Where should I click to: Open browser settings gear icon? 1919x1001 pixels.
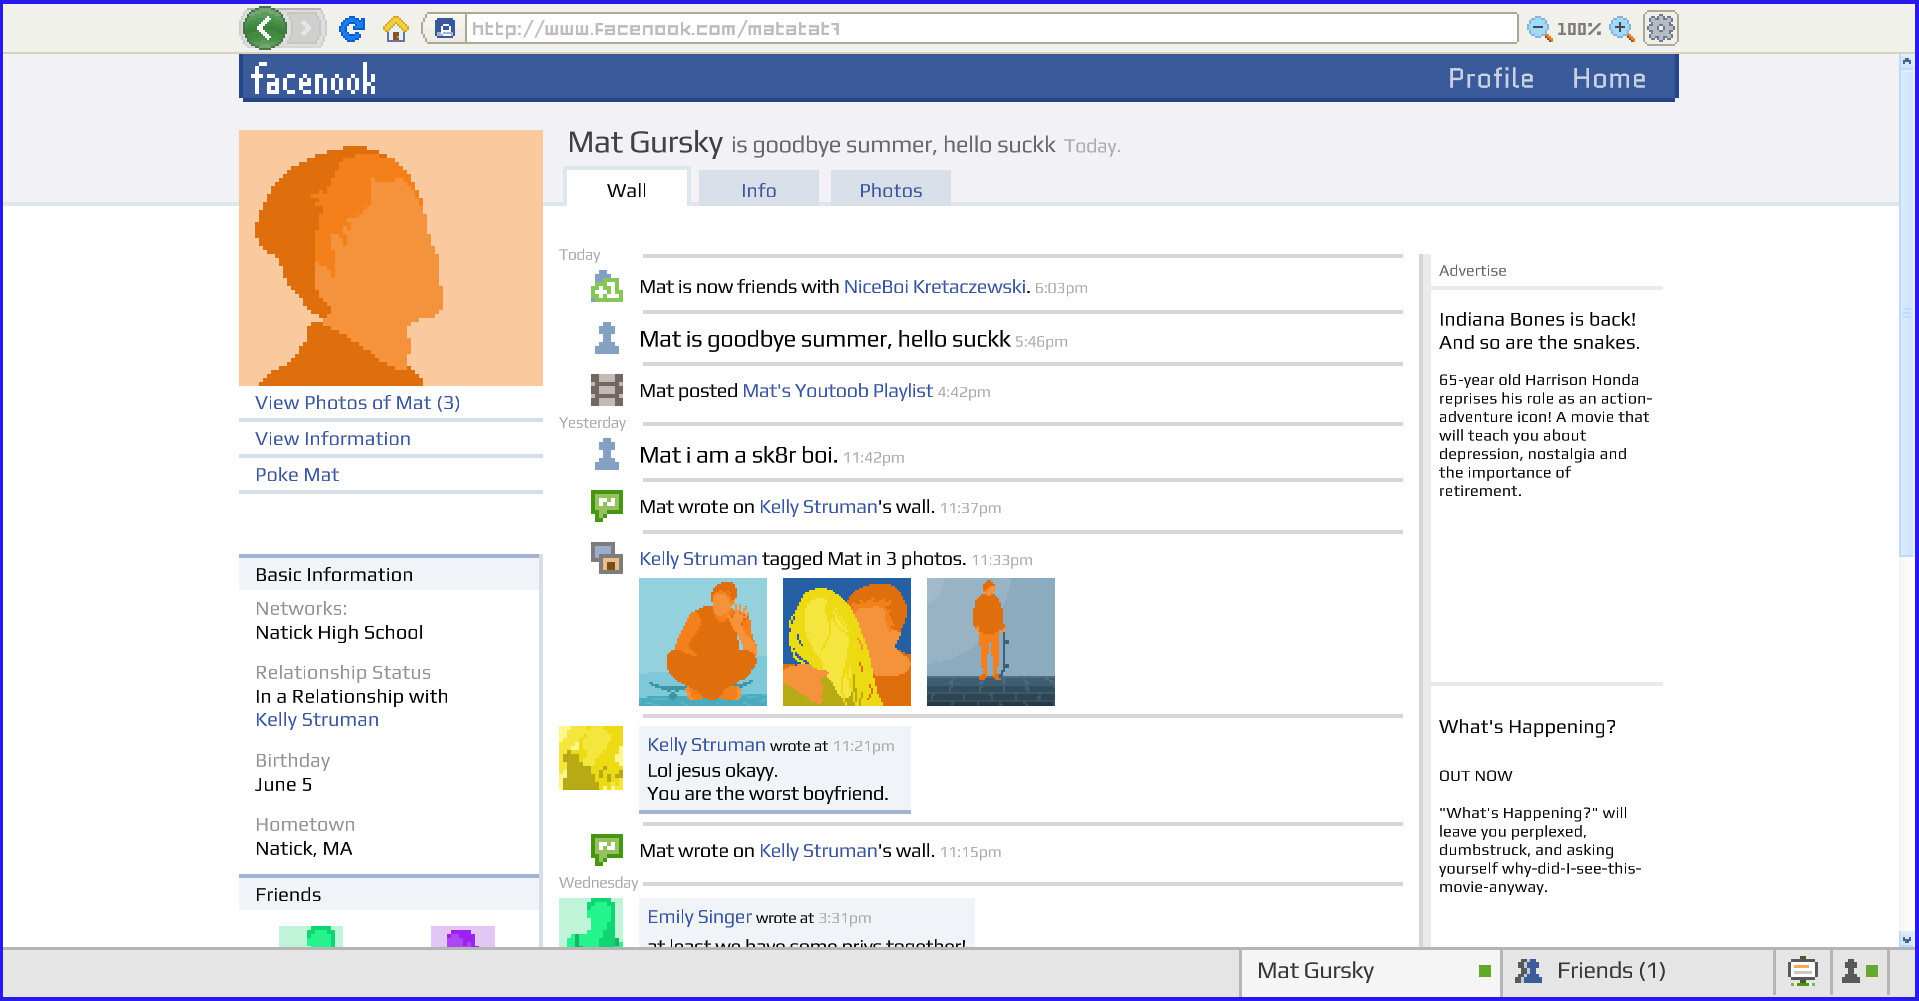1661,28
